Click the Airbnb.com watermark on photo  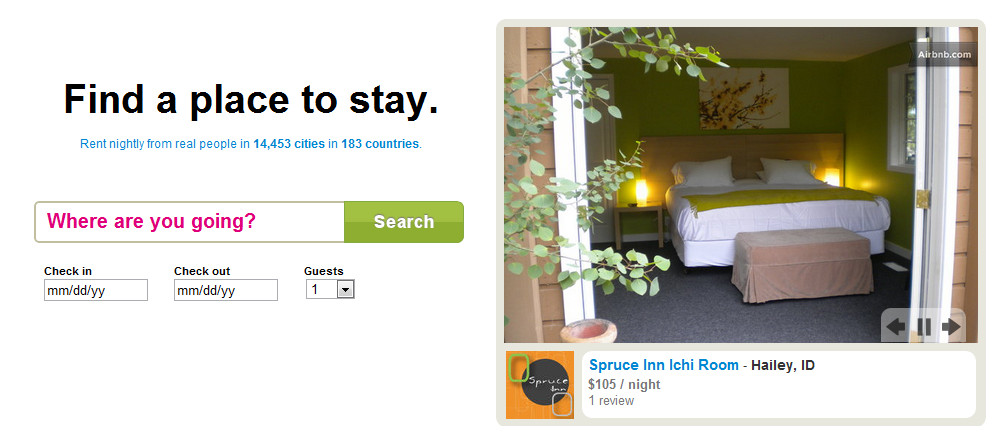click(x=944, y=55)
